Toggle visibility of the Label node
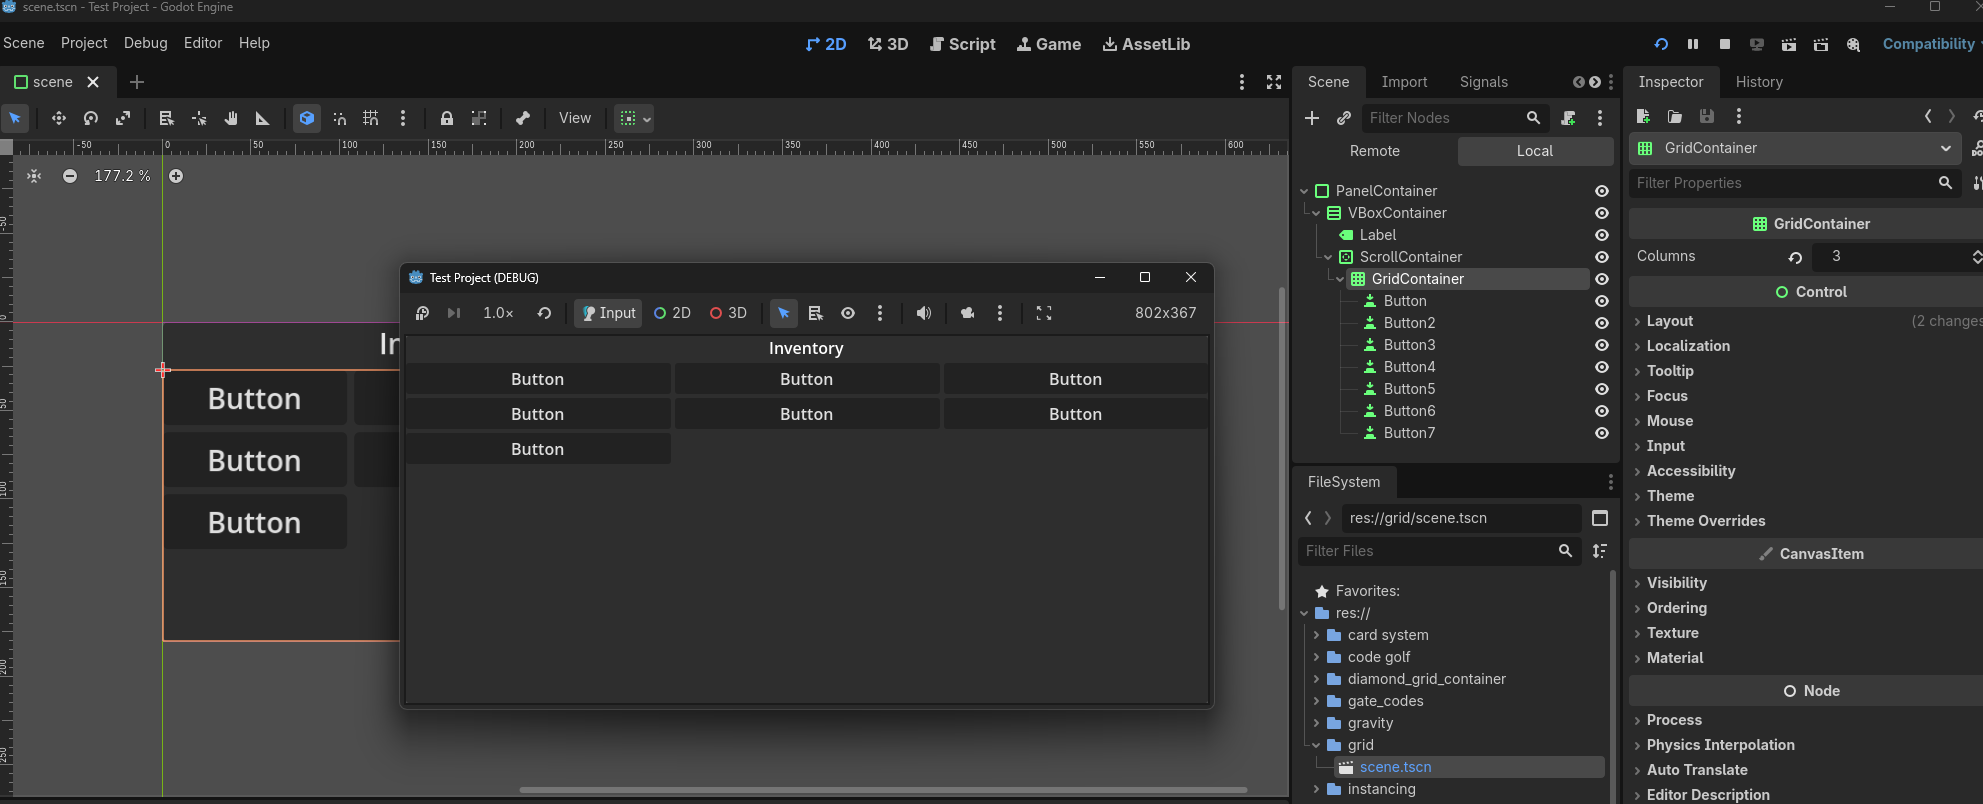The image size is (1983, 804). (1601, 235)
